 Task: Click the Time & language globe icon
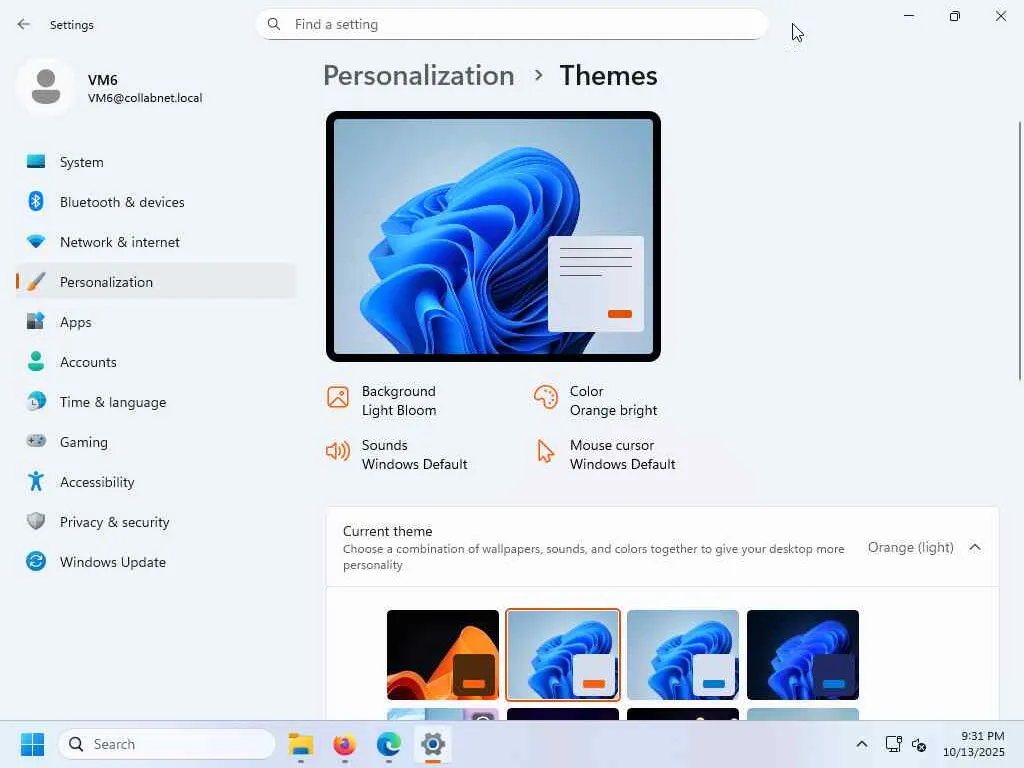(36, 401)
